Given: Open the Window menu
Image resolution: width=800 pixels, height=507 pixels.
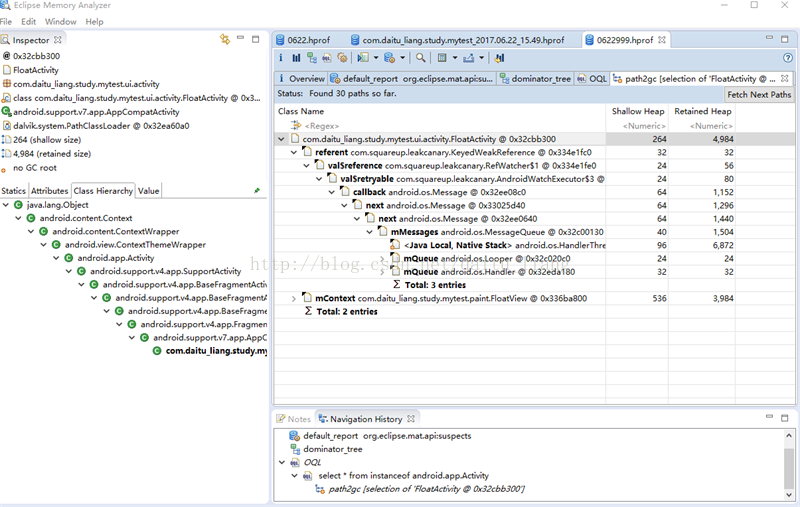Looking at the screenshot, I should click(61, 21).
